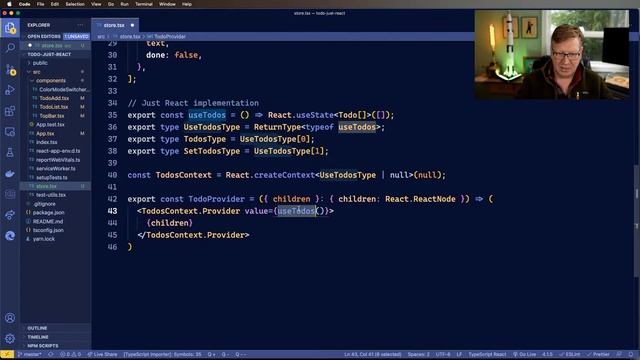
Task: Open the Testing flask icon view
Action: (x=10, y=152)
